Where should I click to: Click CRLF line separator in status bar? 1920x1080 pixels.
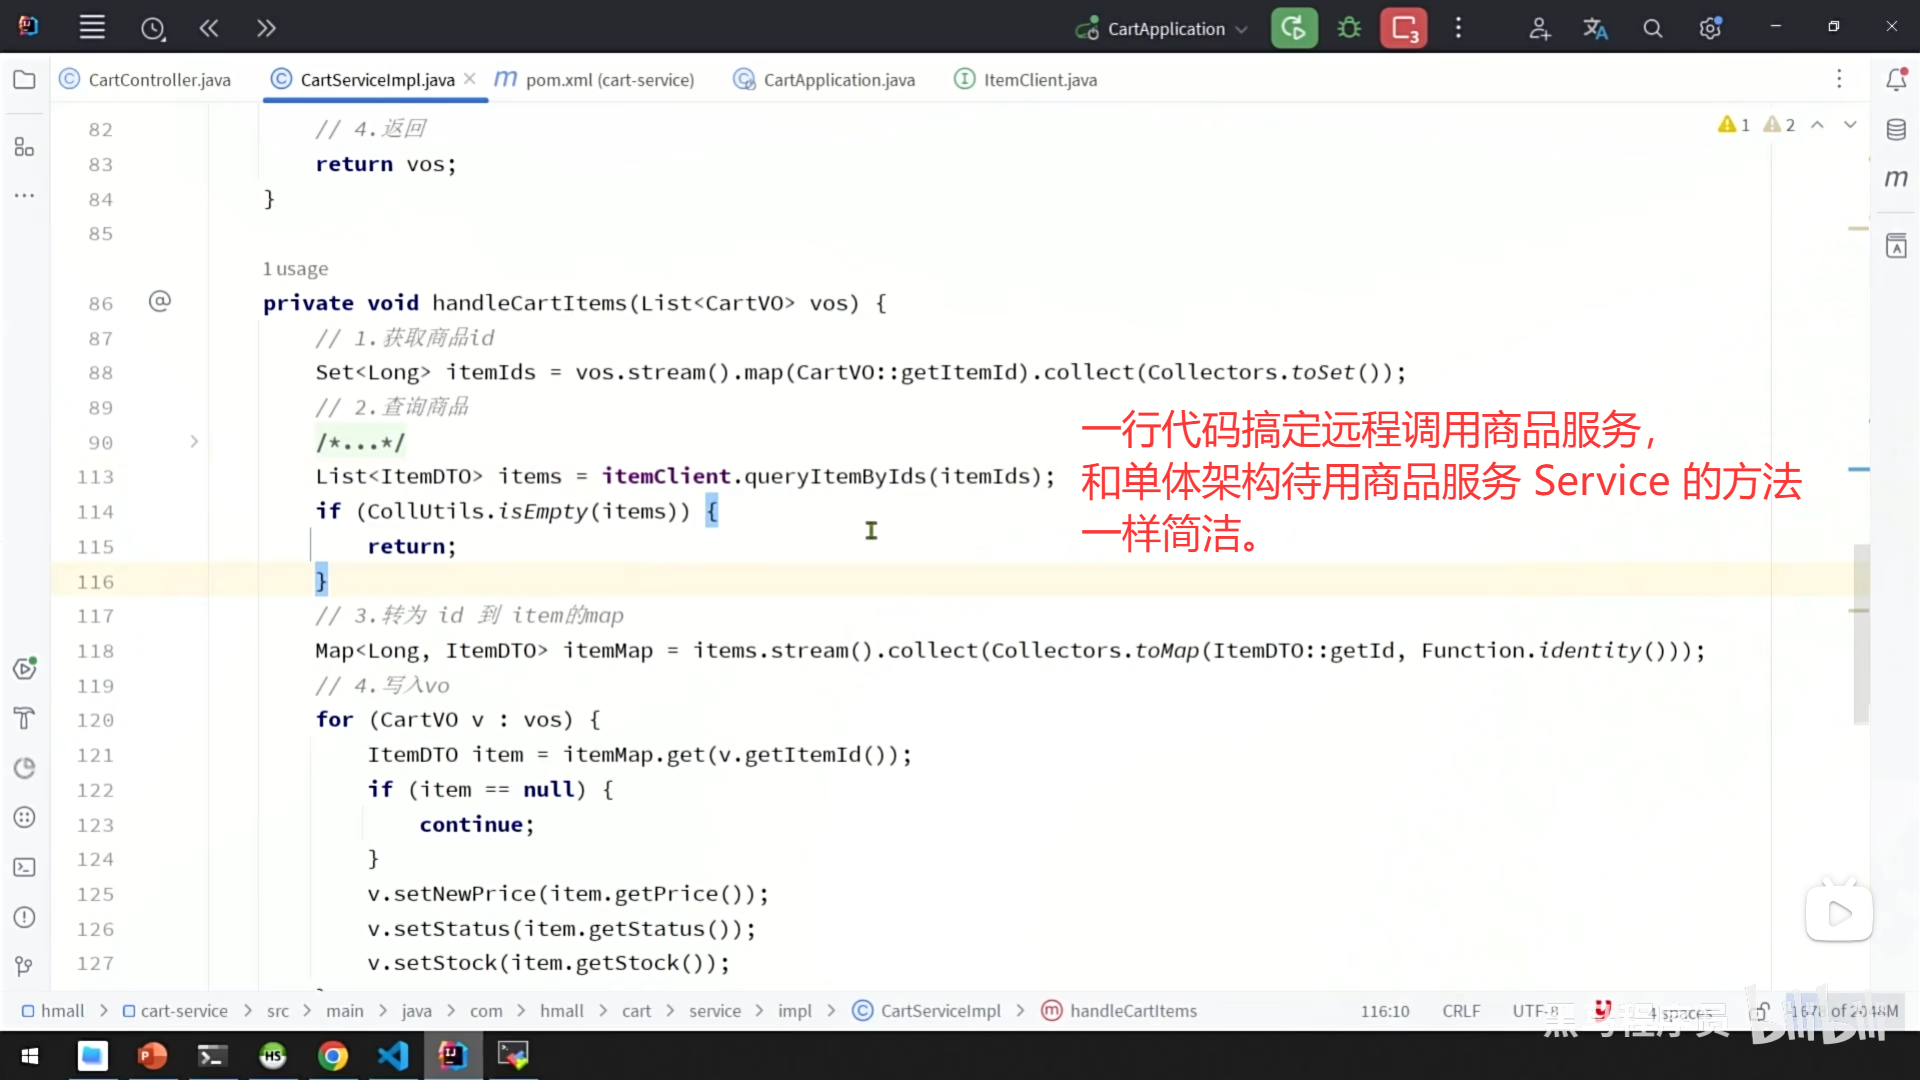(x=1461, y=1011)
